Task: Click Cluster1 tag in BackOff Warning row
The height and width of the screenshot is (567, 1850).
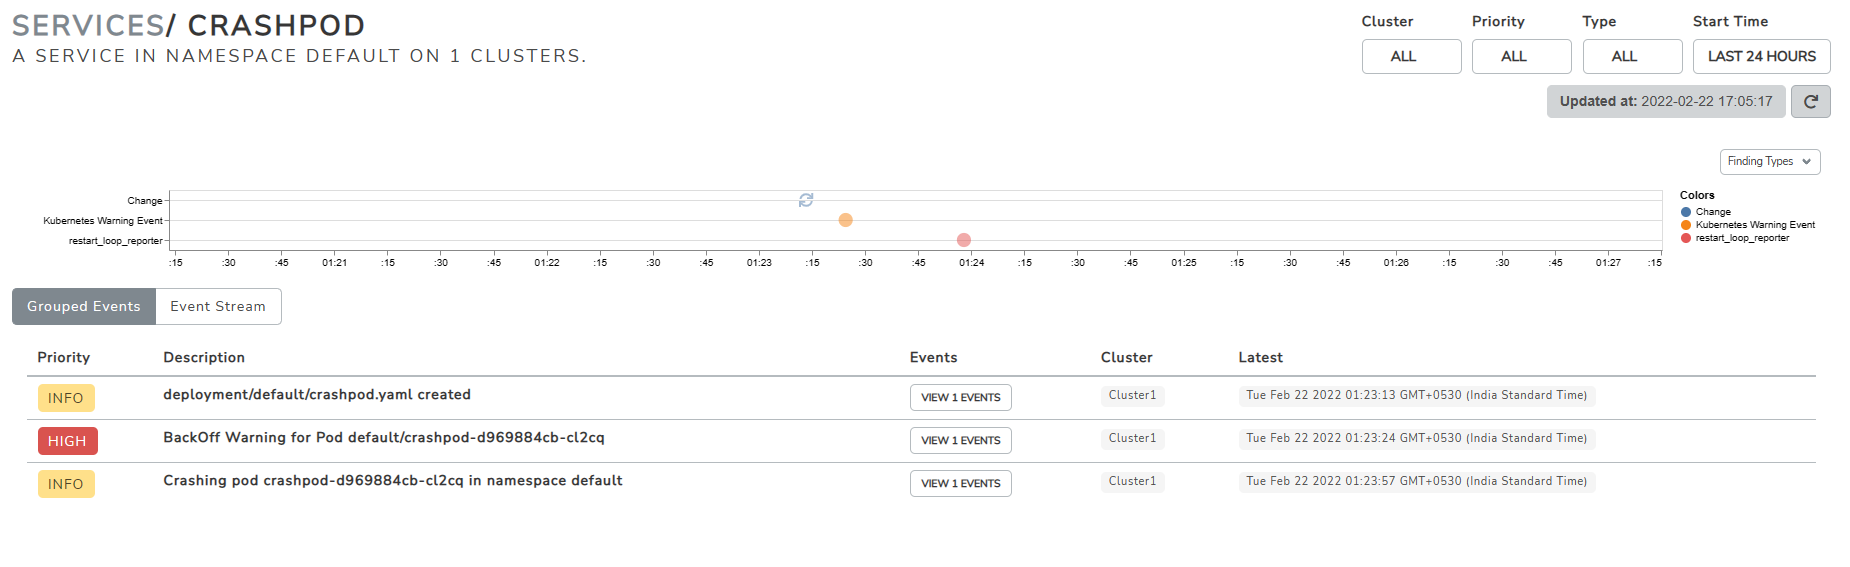Action: click(x=1132, y=439)
